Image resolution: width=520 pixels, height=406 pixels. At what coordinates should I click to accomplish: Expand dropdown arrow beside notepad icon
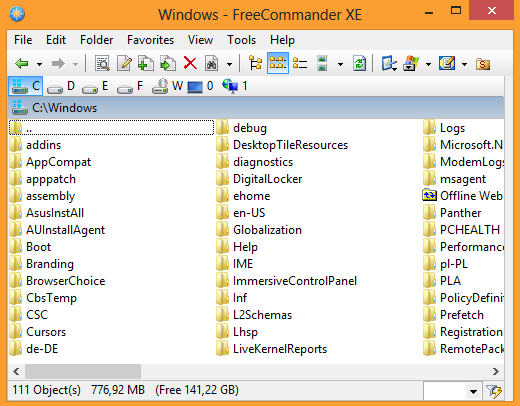click(464, 64)
